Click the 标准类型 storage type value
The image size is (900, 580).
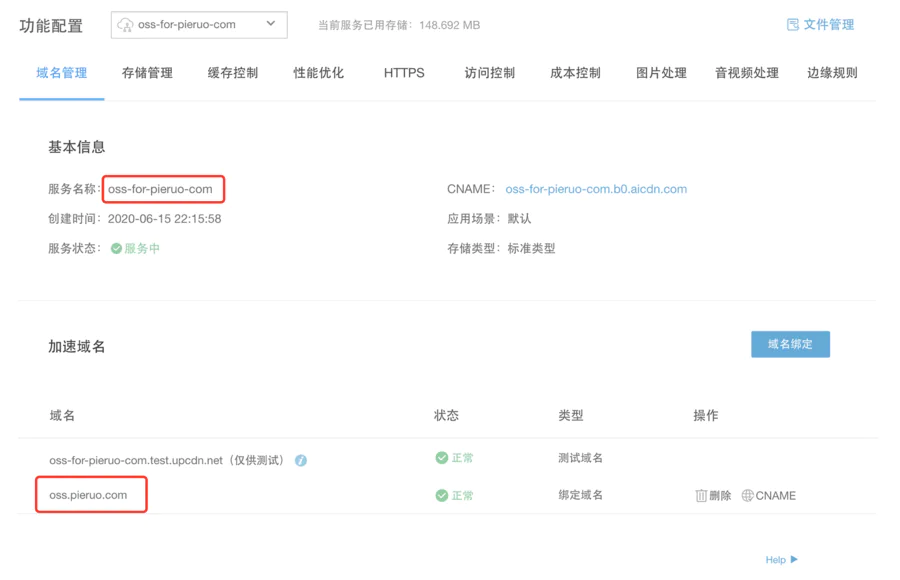(531, 249)
